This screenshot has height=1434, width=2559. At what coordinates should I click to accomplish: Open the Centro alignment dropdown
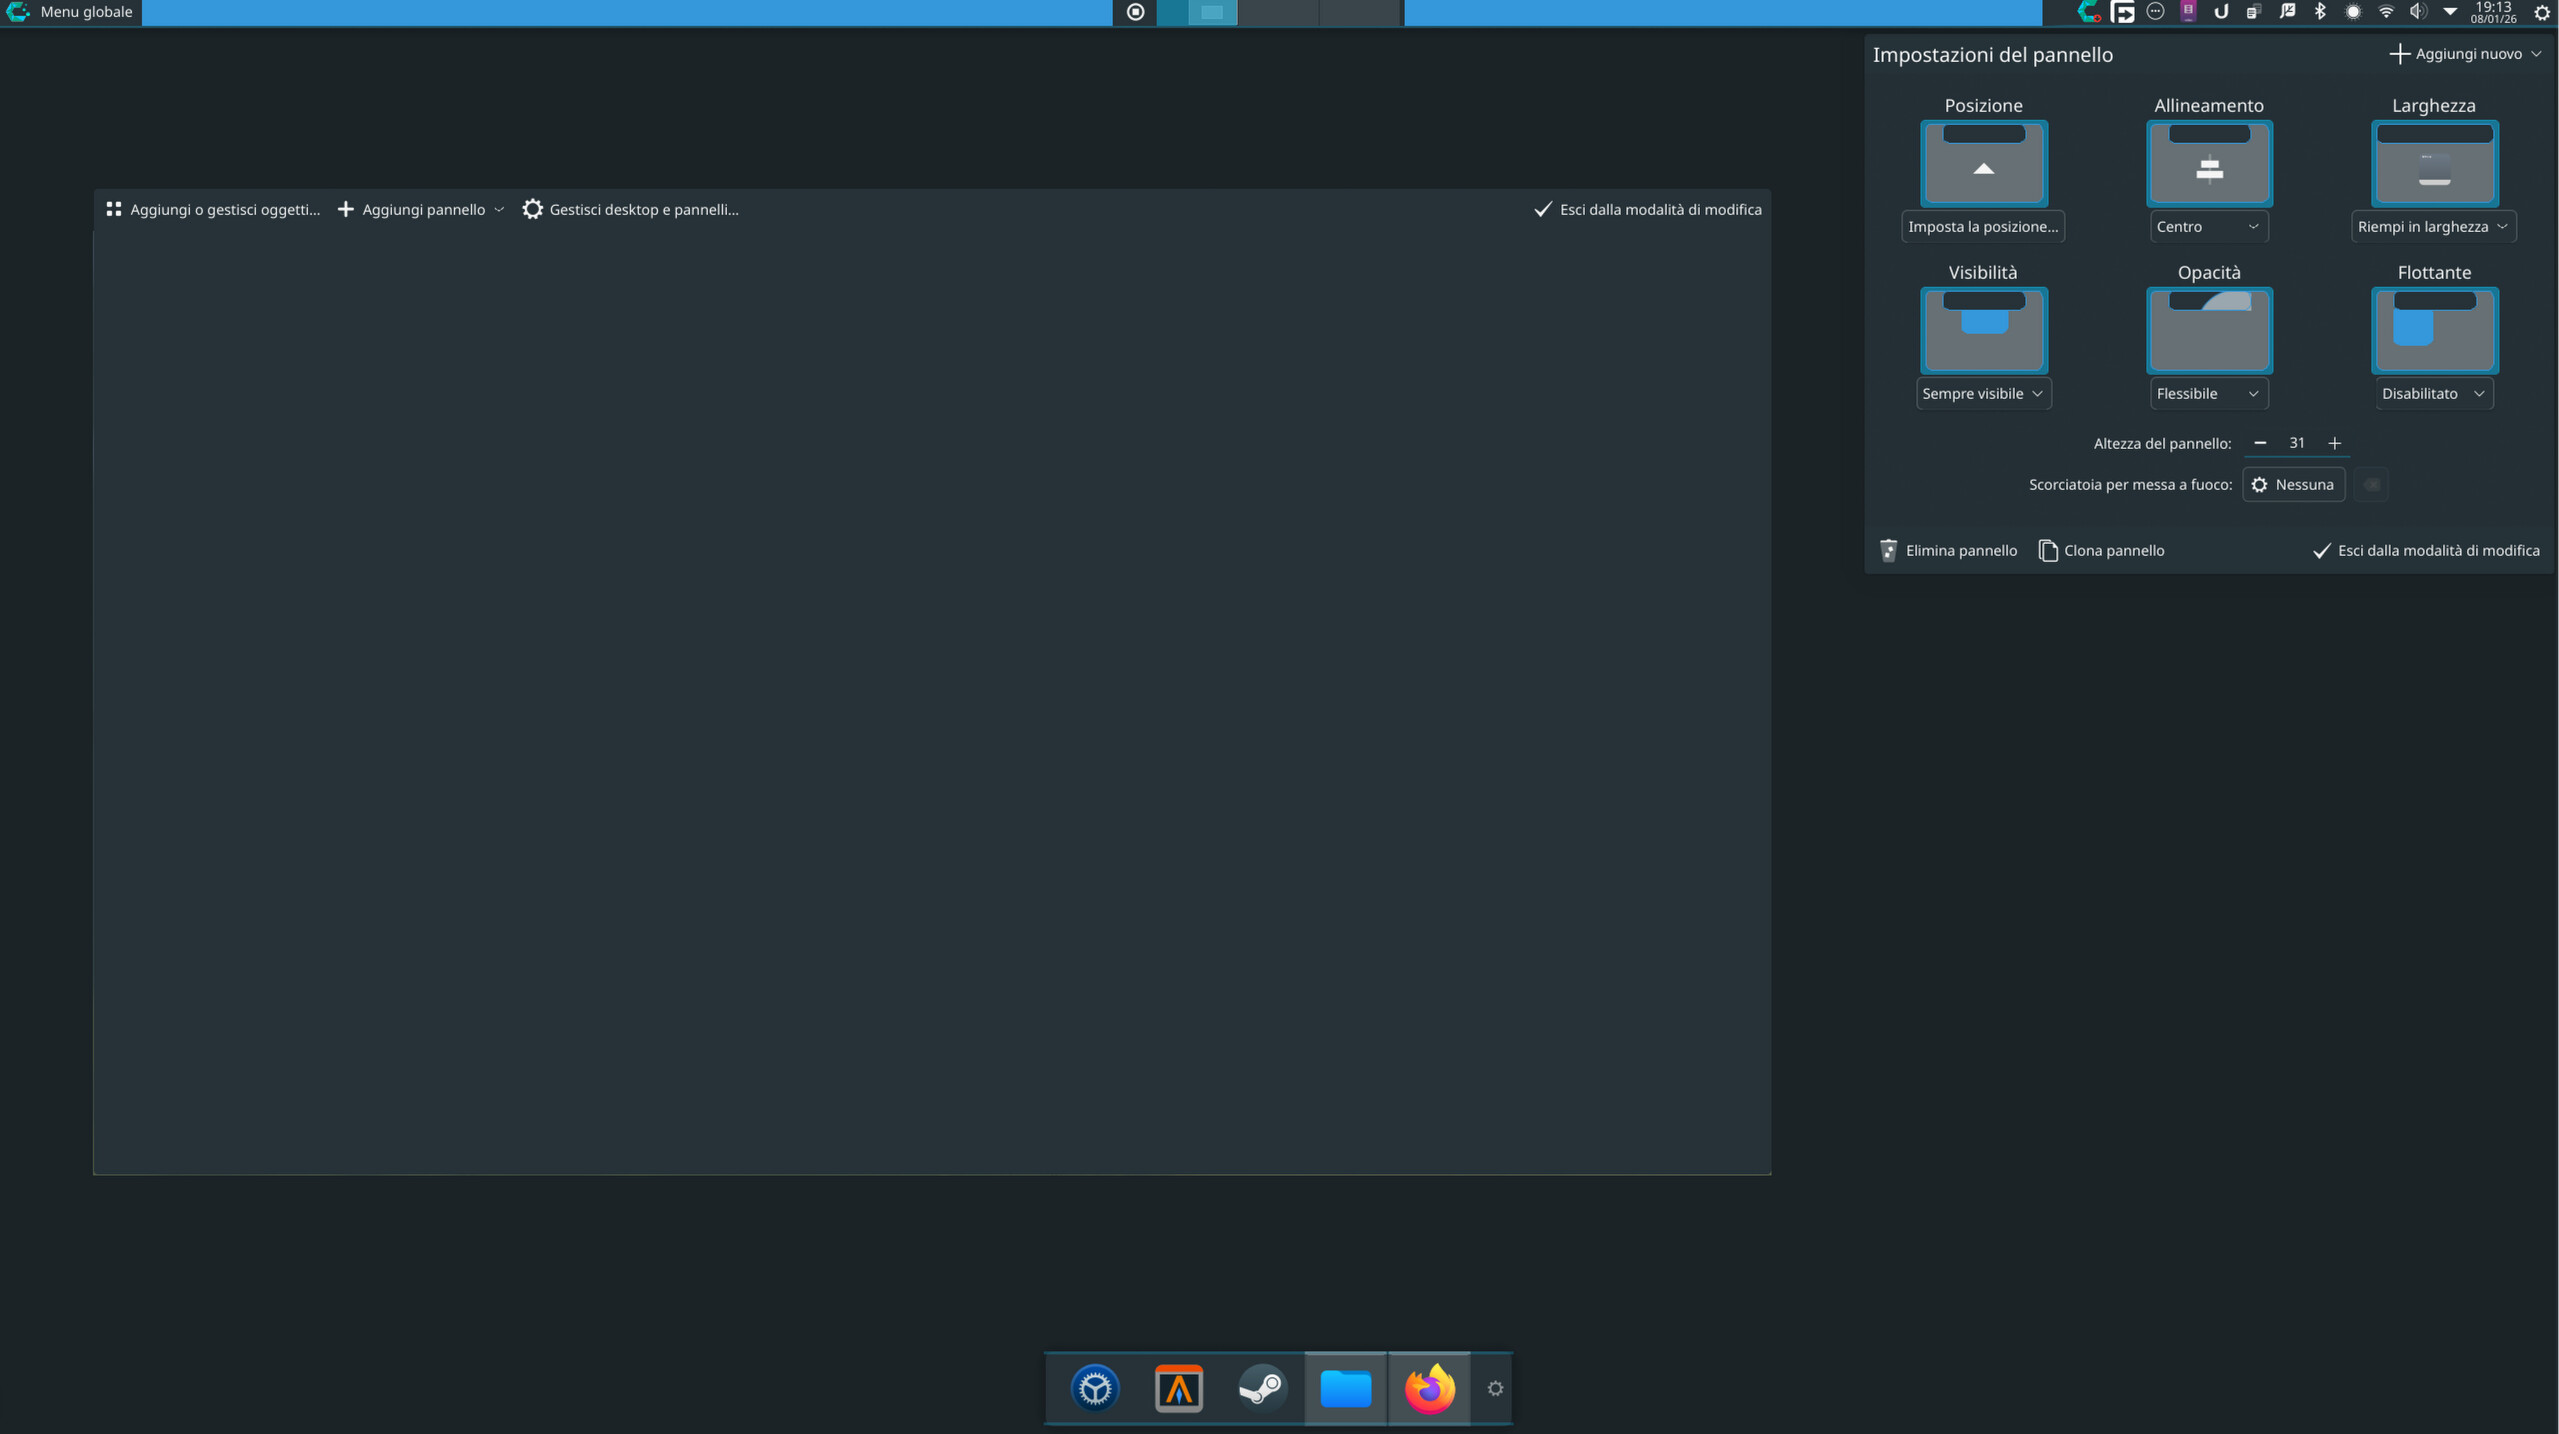(x=2208, y=226)
